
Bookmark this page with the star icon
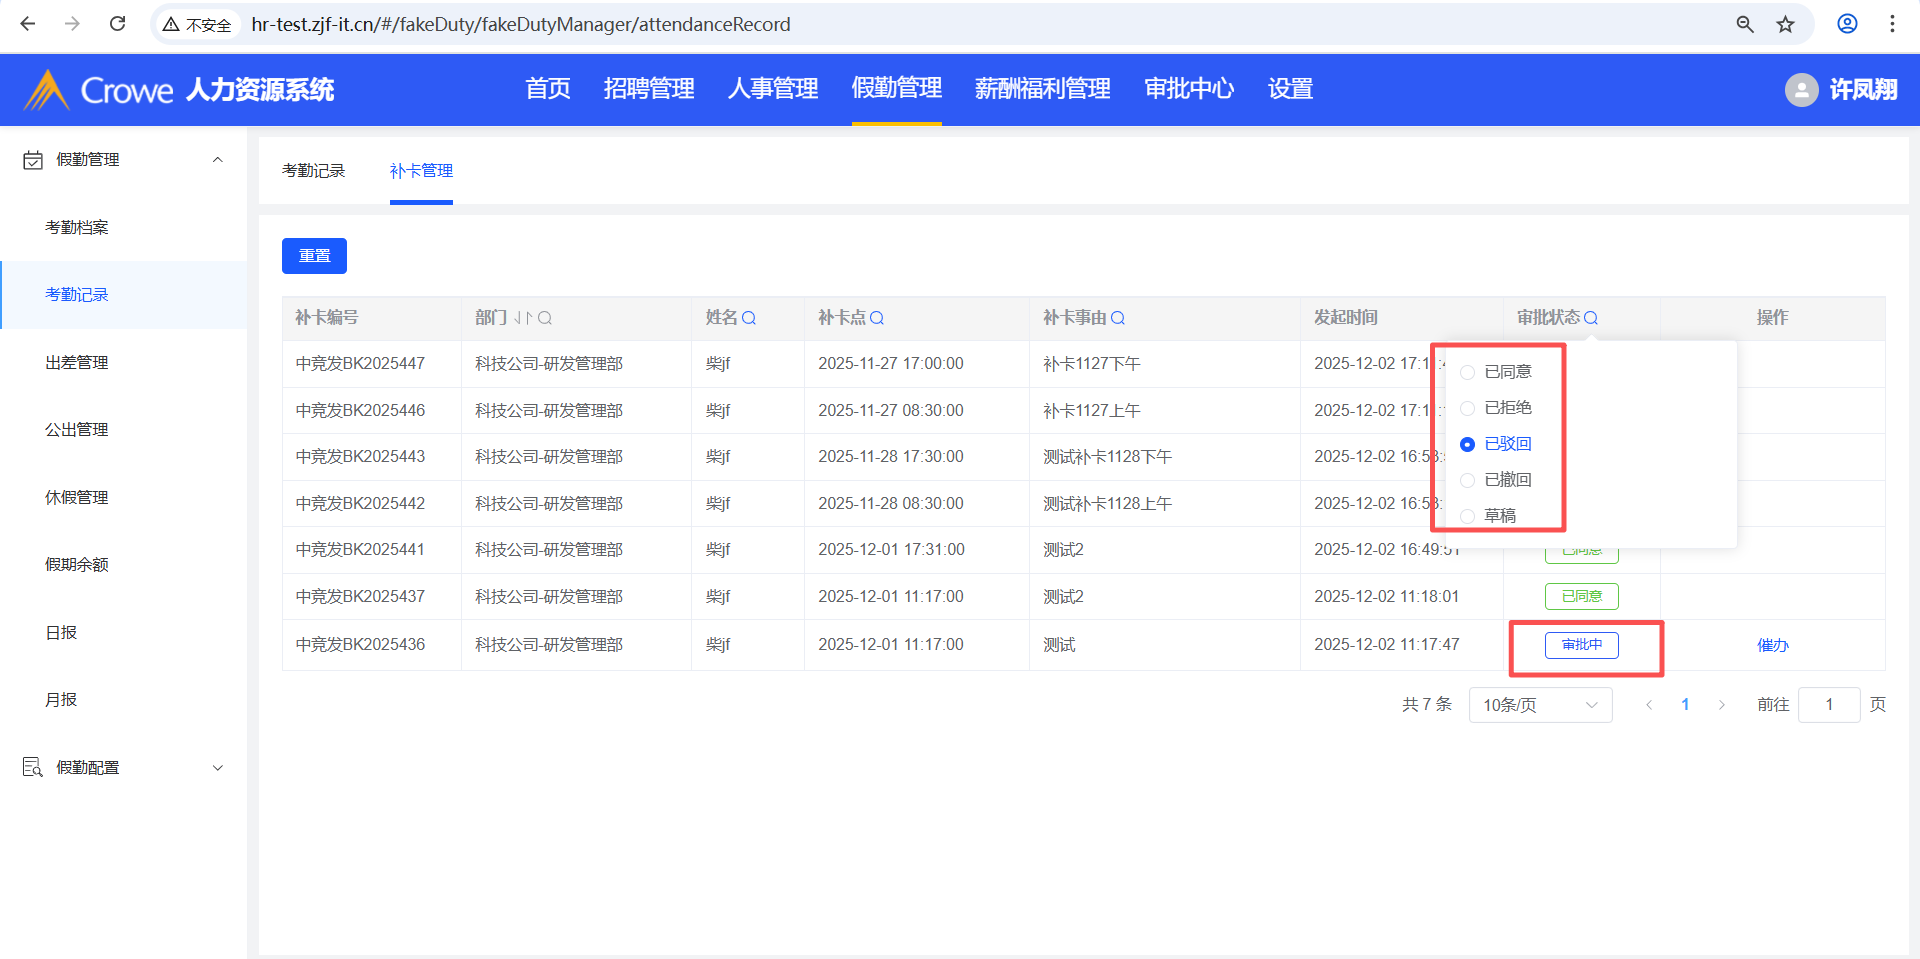pyautogui.click(x=1786, y=24)
